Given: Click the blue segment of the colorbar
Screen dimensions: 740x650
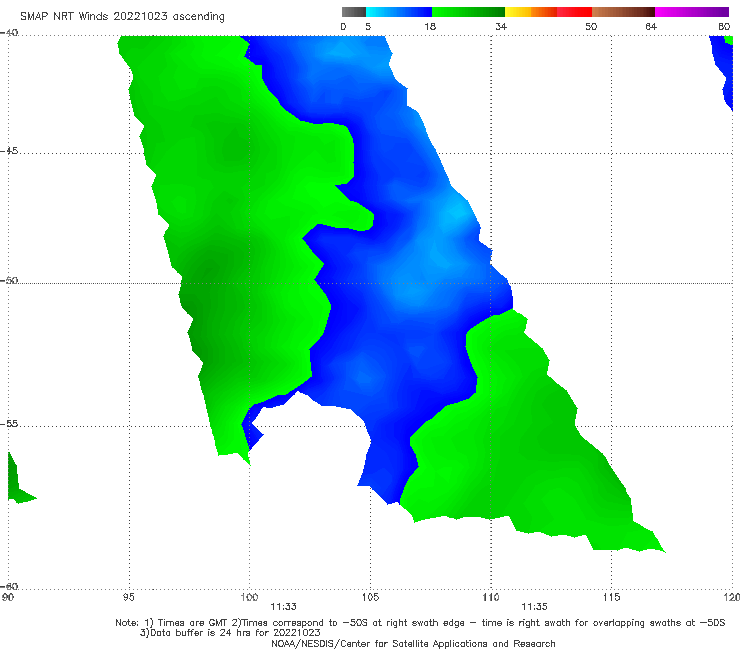Looking at the screenshot, I should [x=399, y=12].
